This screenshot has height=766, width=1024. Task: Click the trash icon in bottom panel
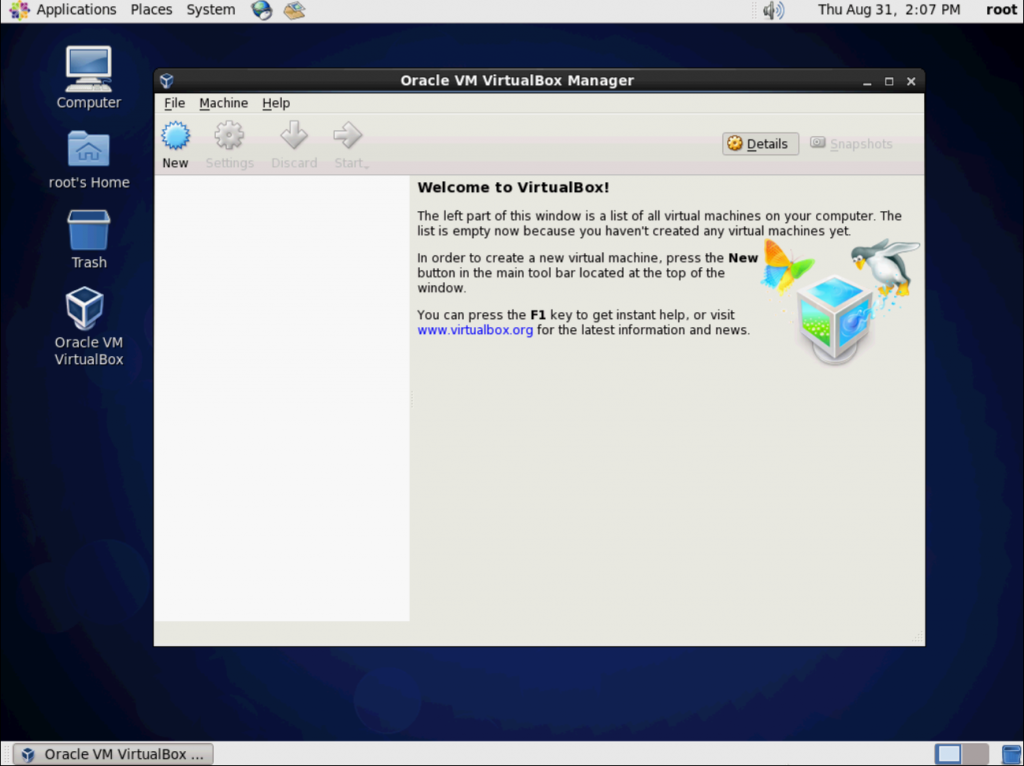(1011, 754)
